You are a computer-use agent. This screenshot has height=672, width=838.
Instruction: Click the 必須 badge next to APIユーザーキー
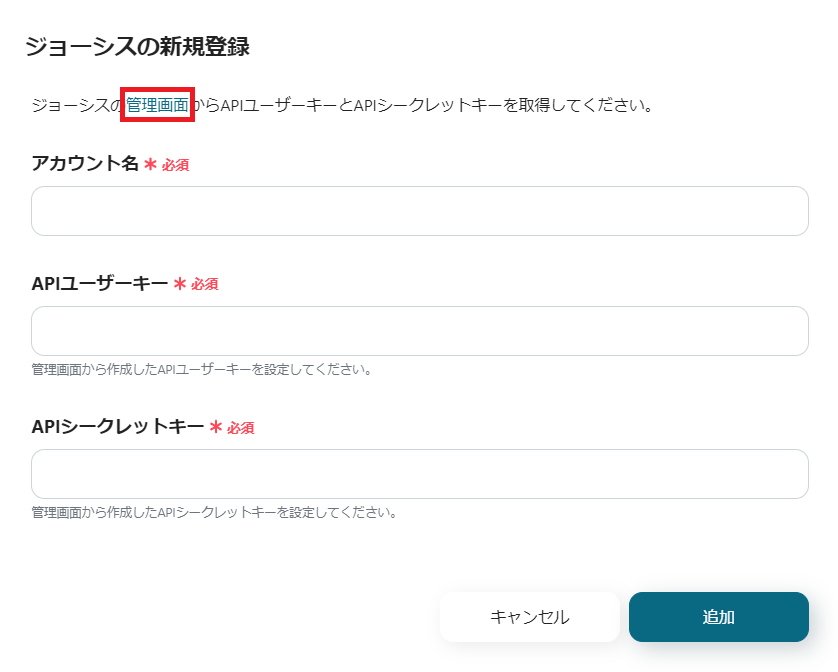tap(204, 284)
